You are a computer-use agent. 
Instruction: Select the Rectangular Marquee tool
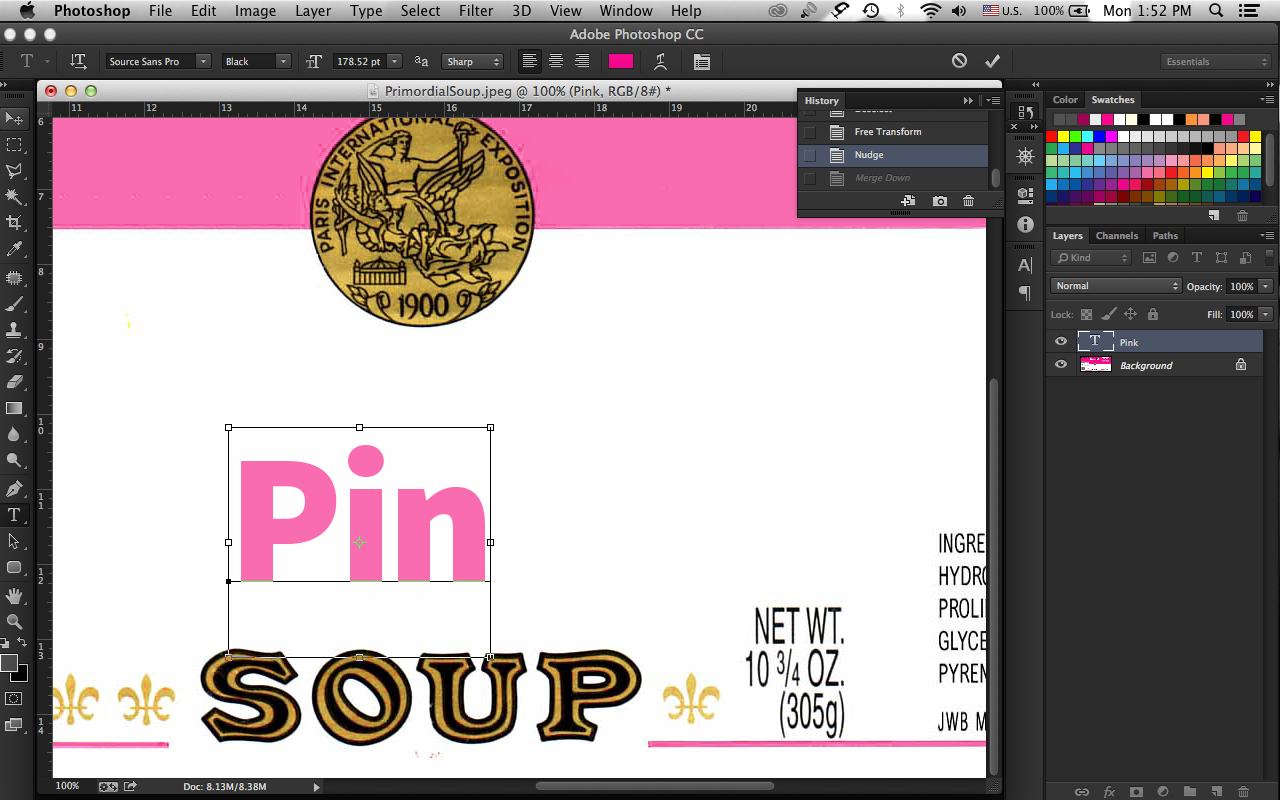point(14,145)
